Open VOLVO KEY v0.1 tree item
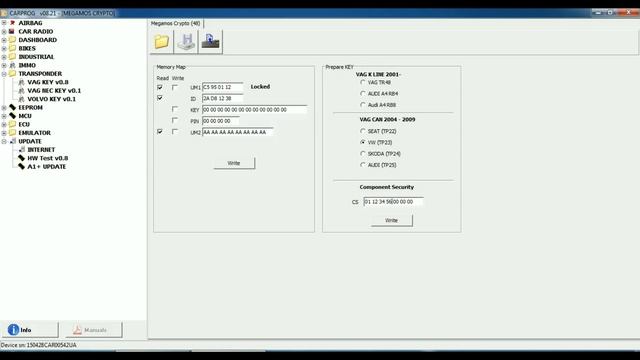The width and height of the screenshot is (640, 360). (51, 99)
